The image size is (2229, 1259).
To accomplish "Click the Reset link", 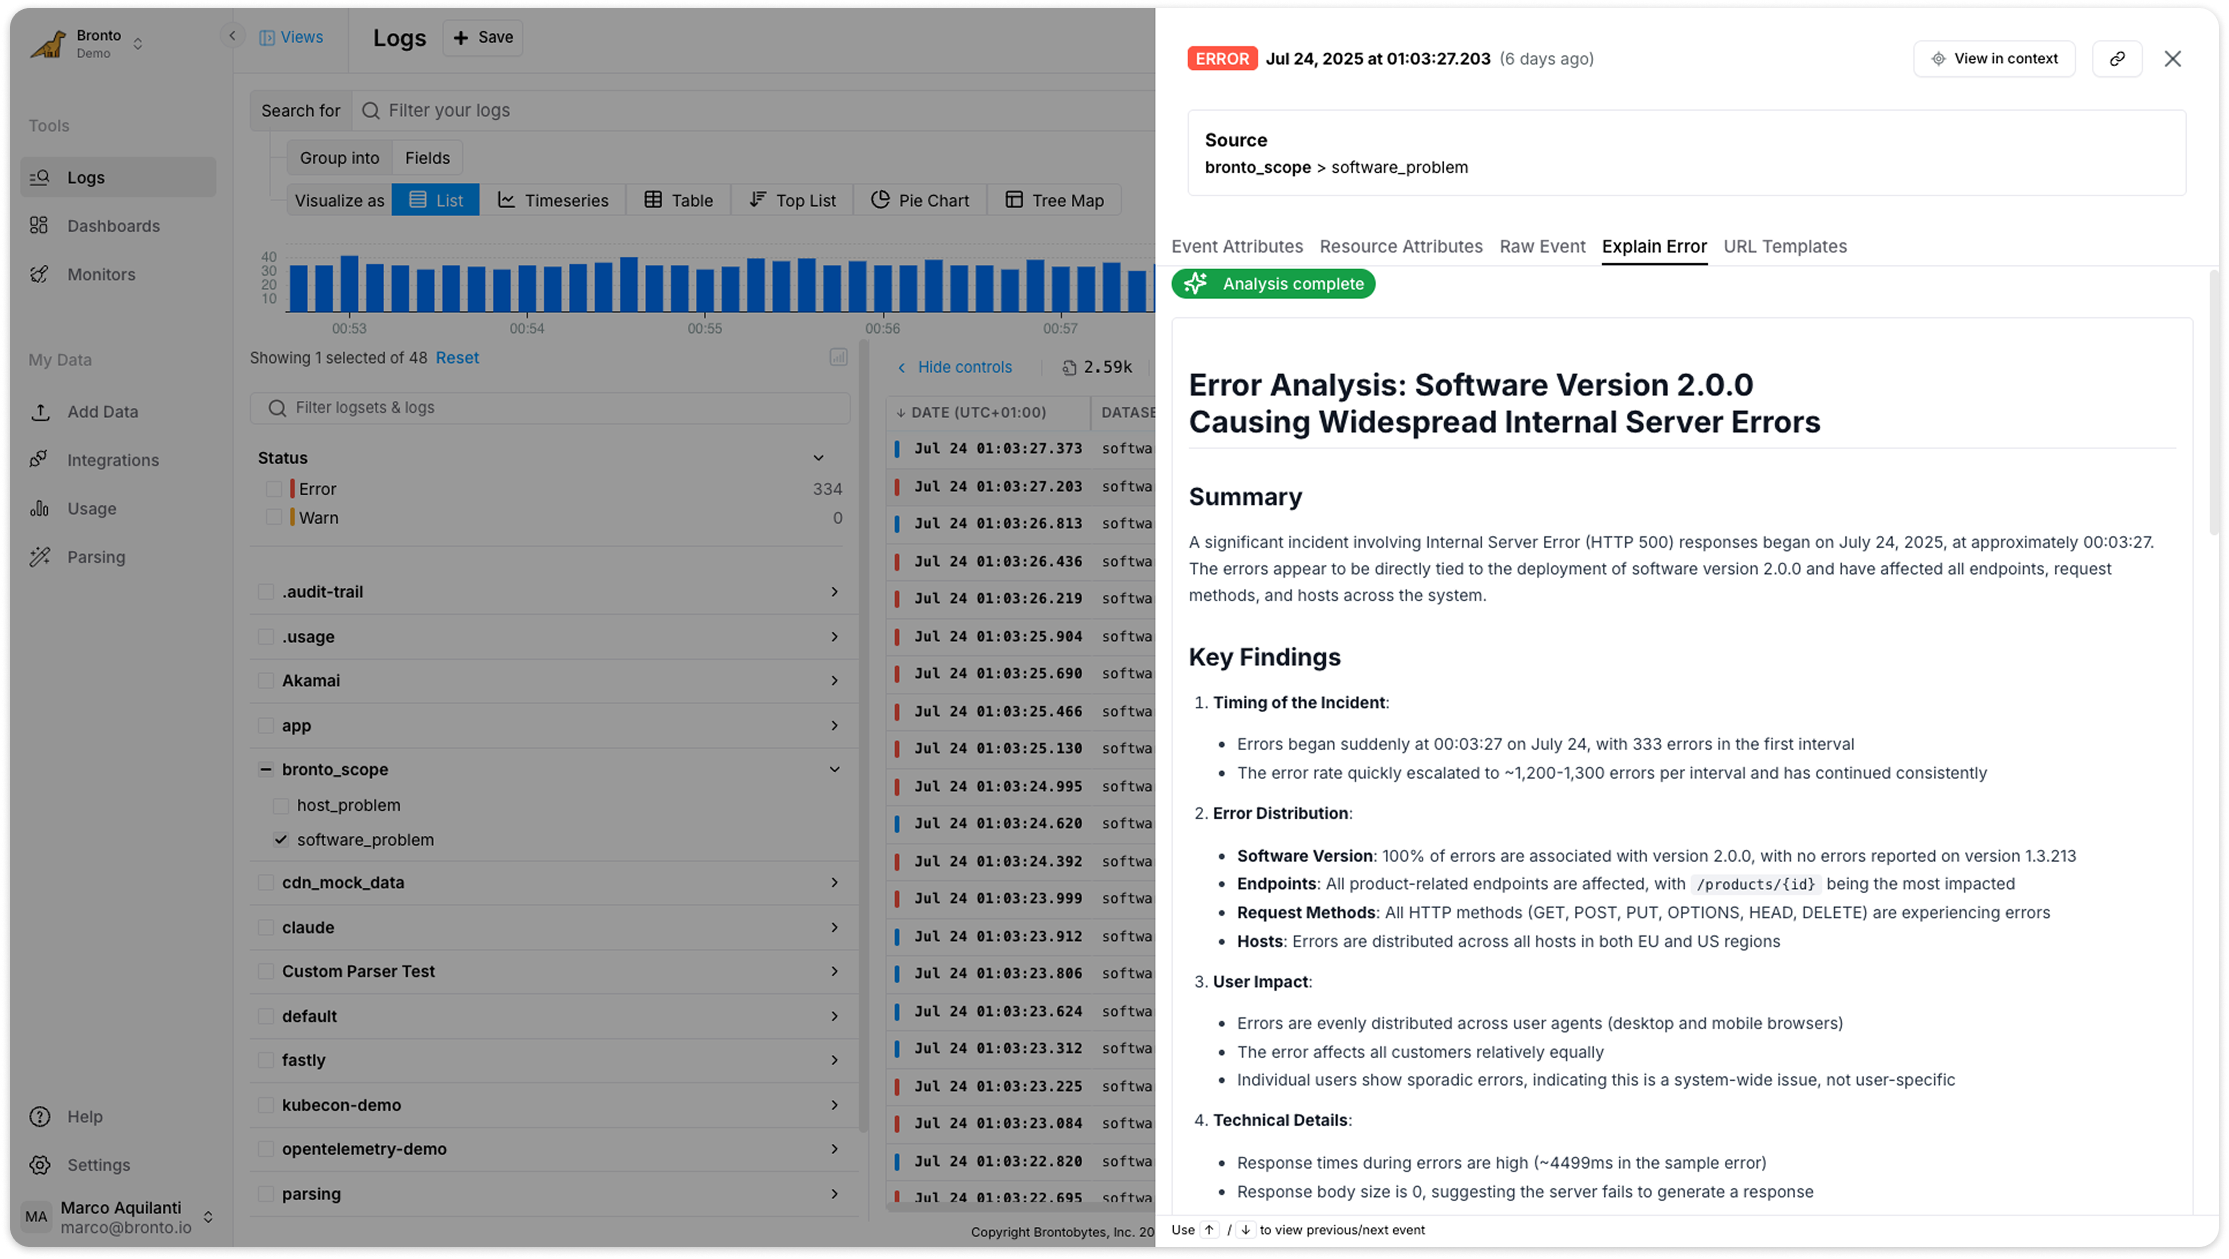I will point(457,358).
